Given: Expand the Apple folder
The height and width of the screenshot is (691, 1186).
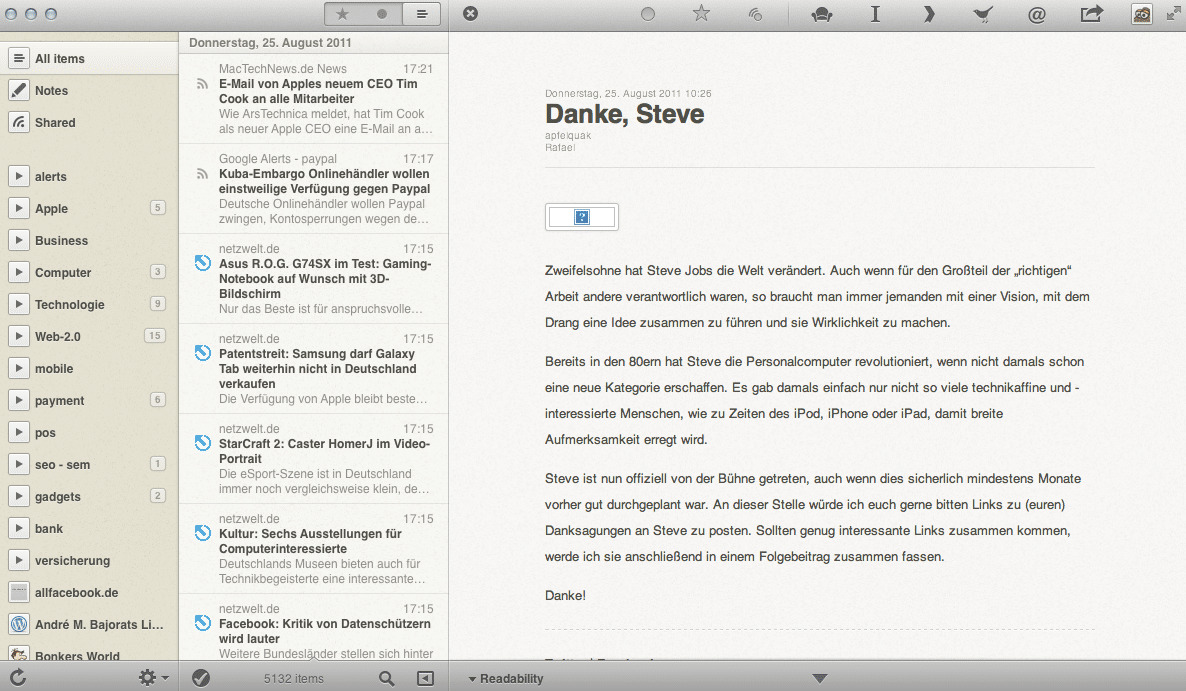Looking at the screenshot, I should [x=19, y=208].
